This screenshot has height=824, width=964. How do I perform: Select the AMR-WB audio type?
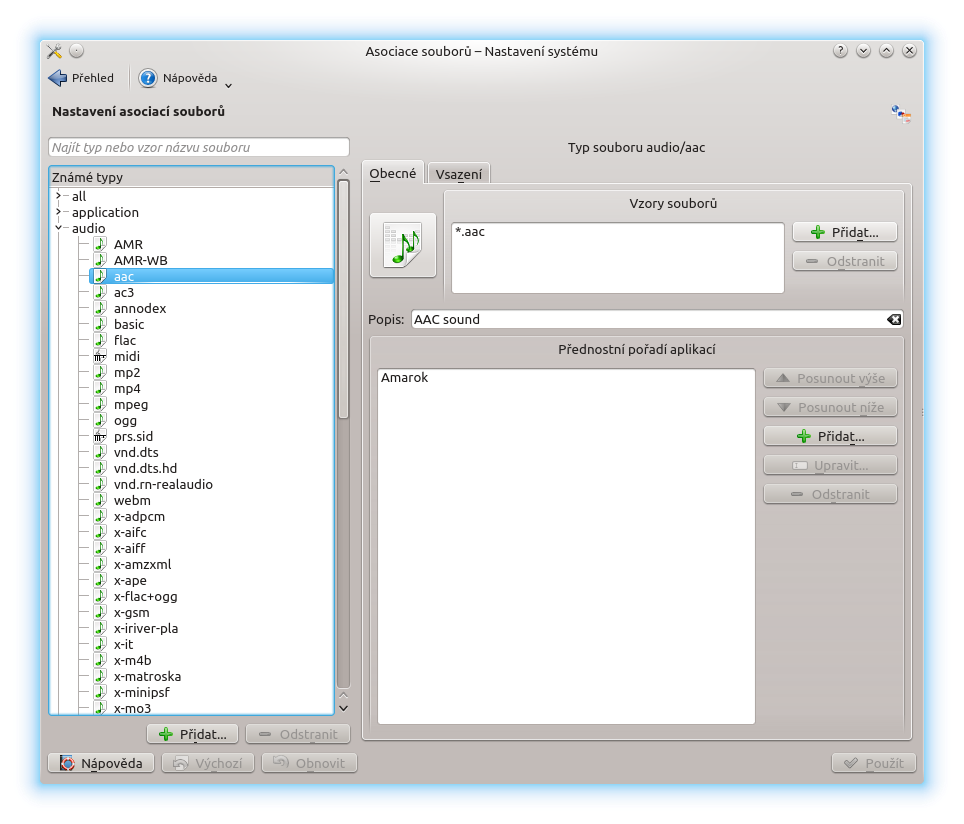point(141,260)
